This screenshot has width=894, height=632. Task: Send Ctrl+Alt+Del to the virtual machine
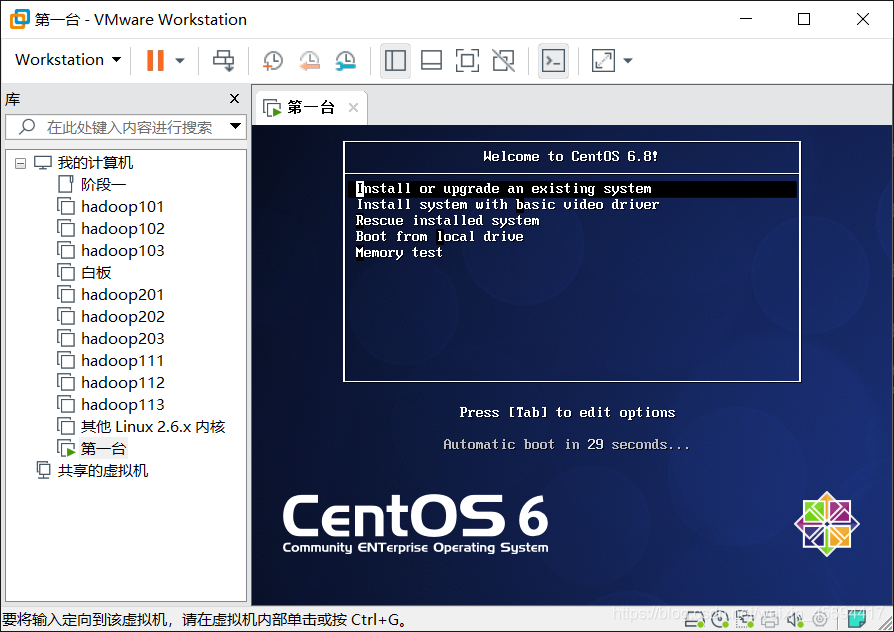pos(224,60)
